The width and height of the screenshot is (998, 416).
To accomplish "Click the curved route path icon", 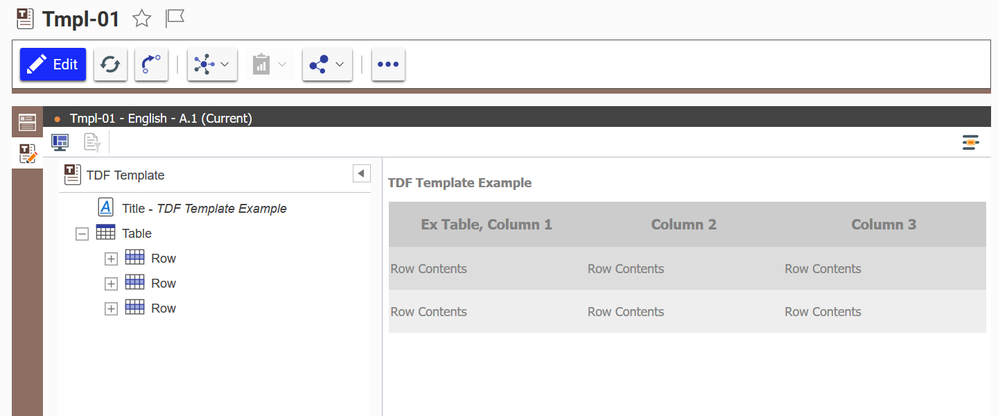I will coord(151,64).
